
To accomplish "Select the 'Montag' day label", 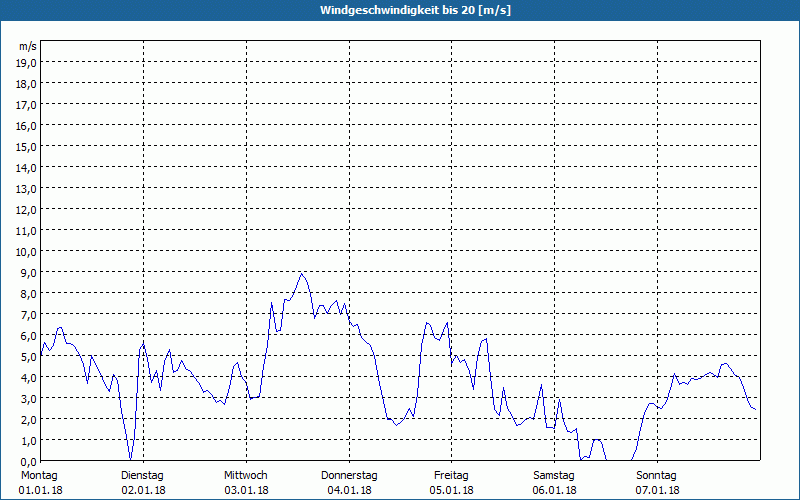I will tap(39, 476).
